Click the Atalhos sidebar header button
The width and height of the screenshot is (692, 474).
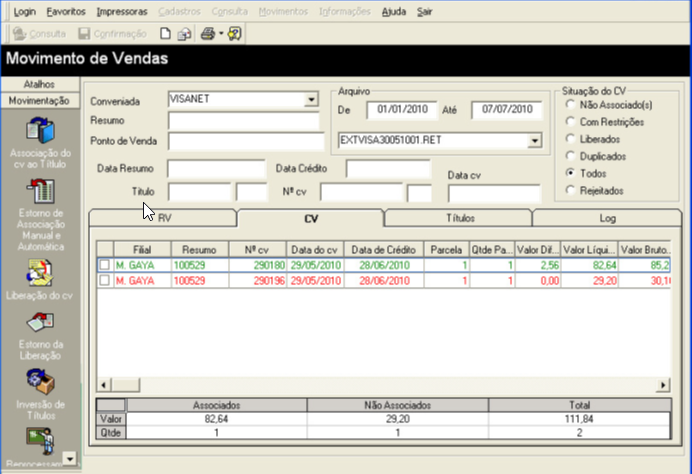40,84
